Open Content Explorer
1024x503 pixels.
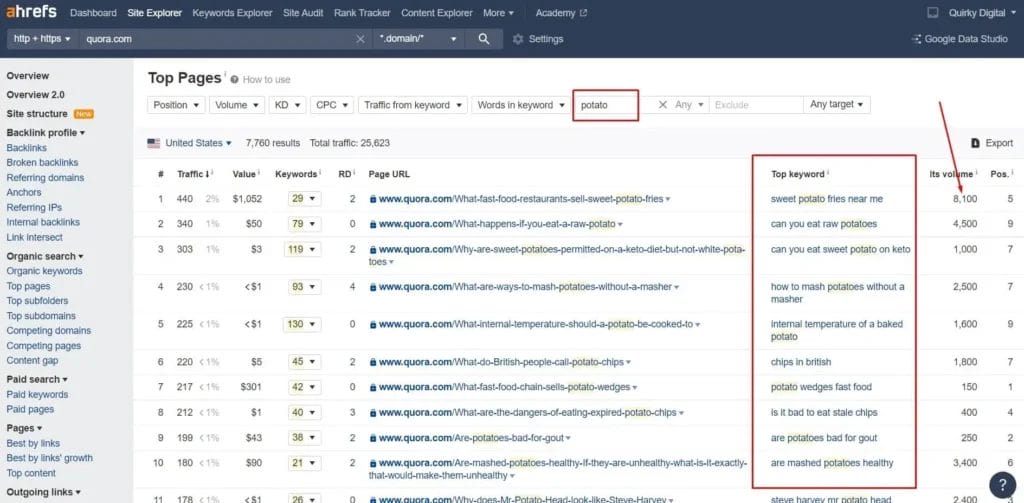437,12
